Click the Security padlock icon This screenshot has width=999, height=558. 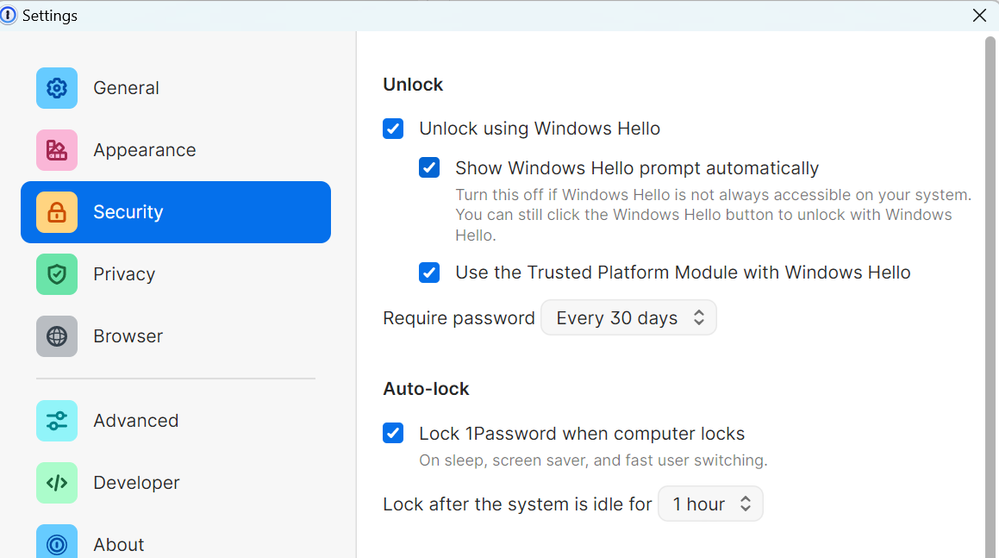coord(57,212)
